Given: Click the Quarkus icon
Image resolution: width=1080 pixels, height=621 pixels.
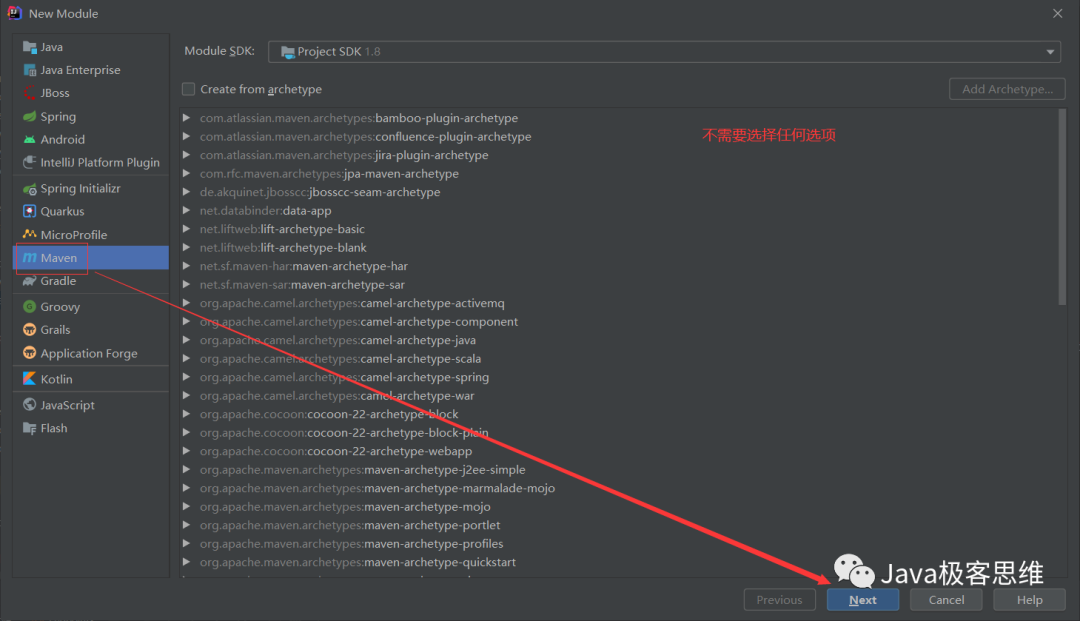Looking at the screenshot, I should 30,211.
